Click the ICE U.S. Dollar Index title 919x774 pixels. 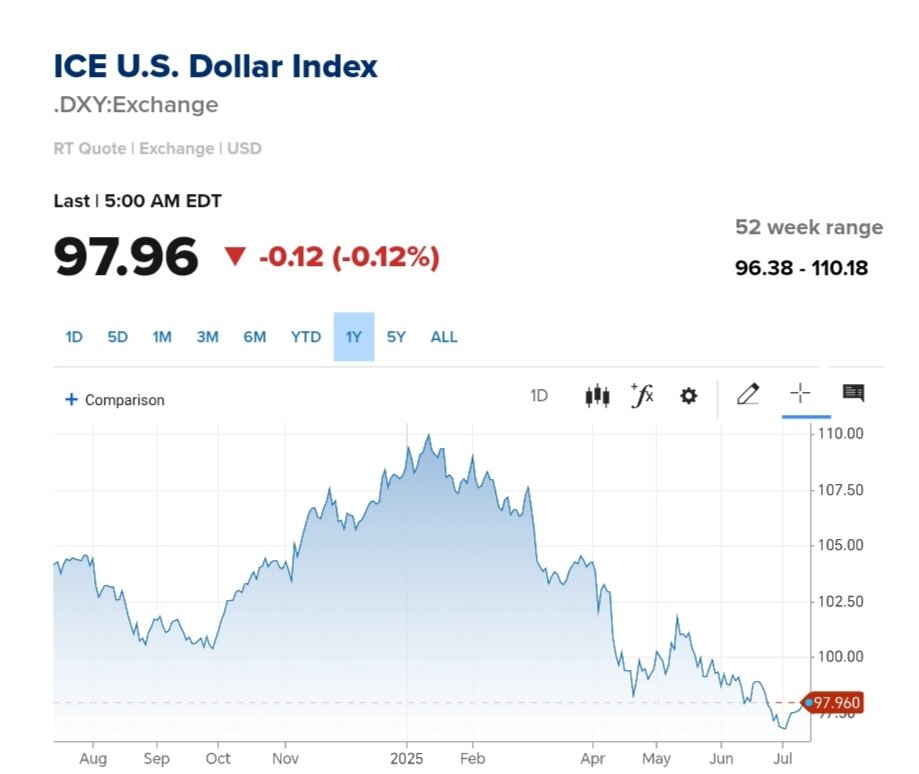(x=216, y=67)
